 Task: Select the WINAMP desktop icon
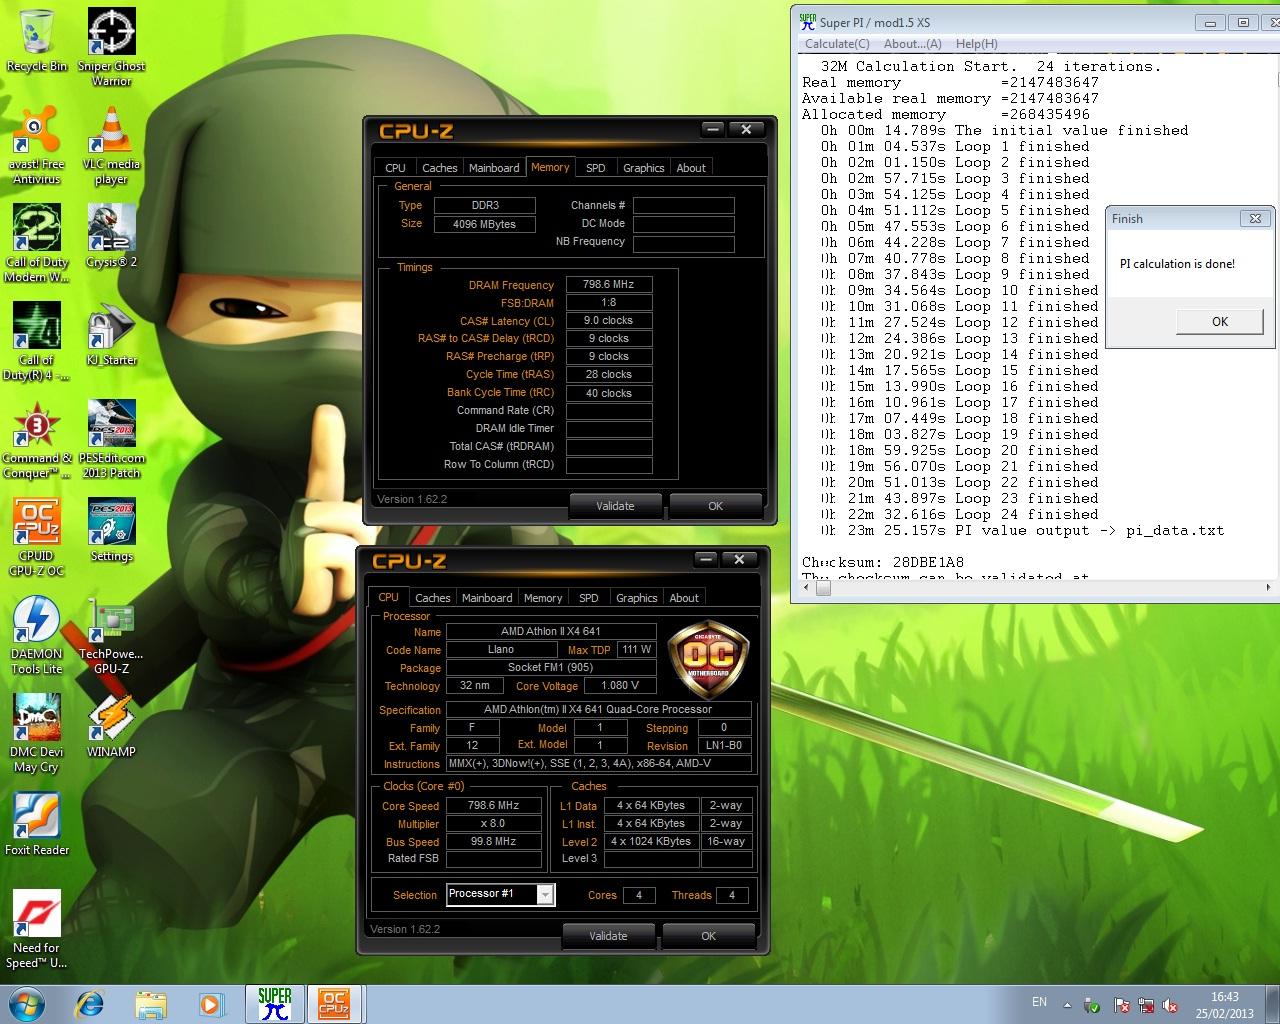pos(111,727)
